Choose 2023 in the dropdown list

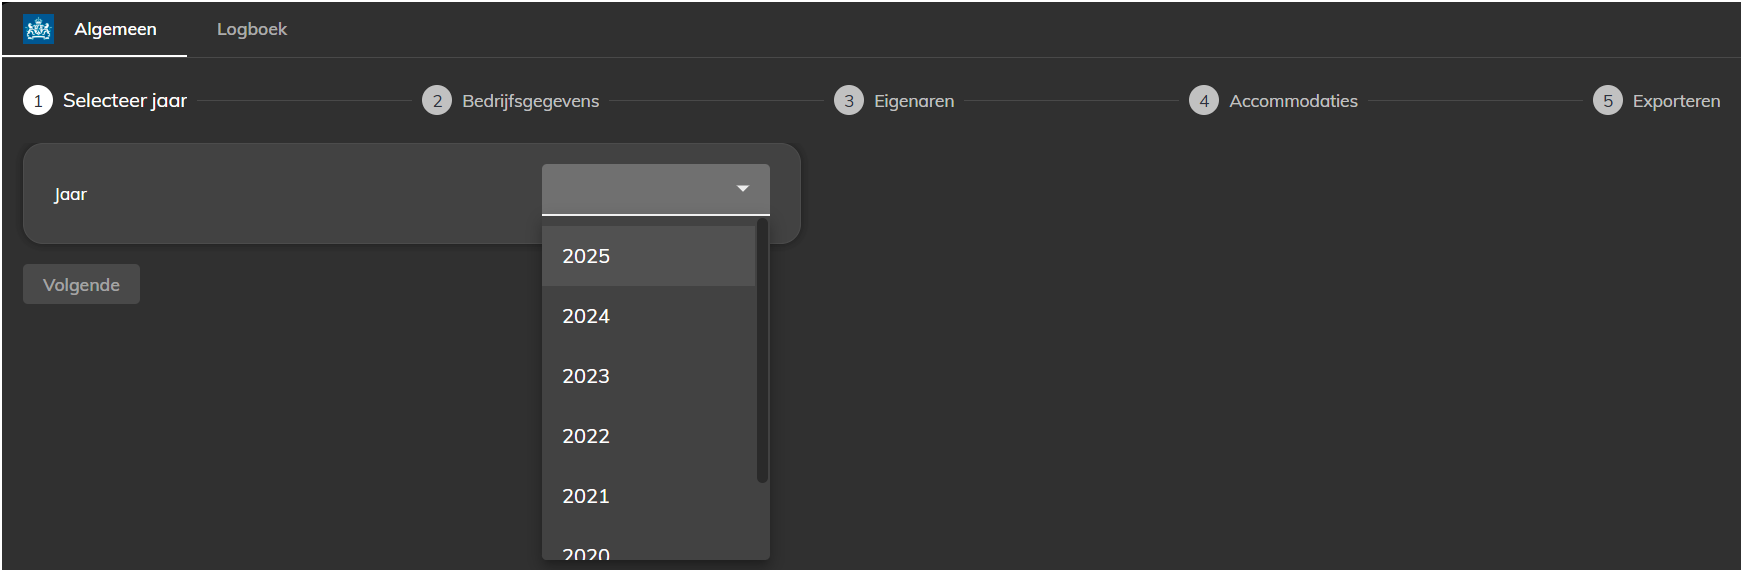click(648, 376)
